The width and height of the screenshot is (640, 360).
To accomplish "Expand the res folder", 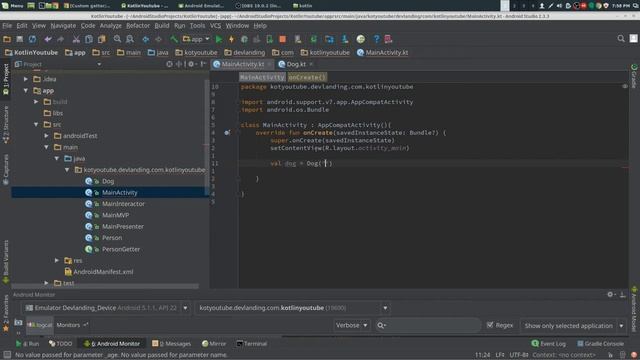I will (57, 260).
